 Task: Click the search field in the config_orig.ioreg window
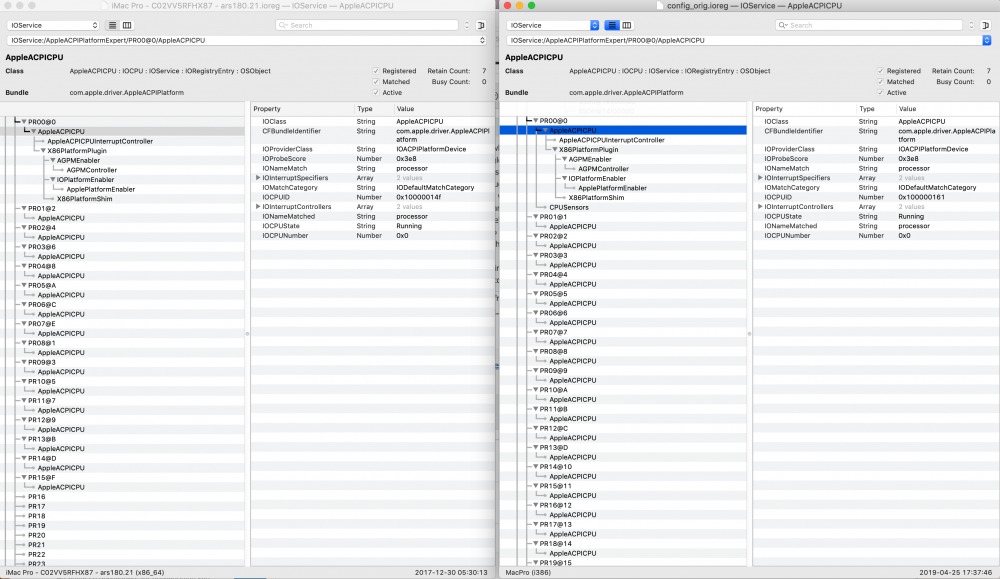tap(869, 26)
